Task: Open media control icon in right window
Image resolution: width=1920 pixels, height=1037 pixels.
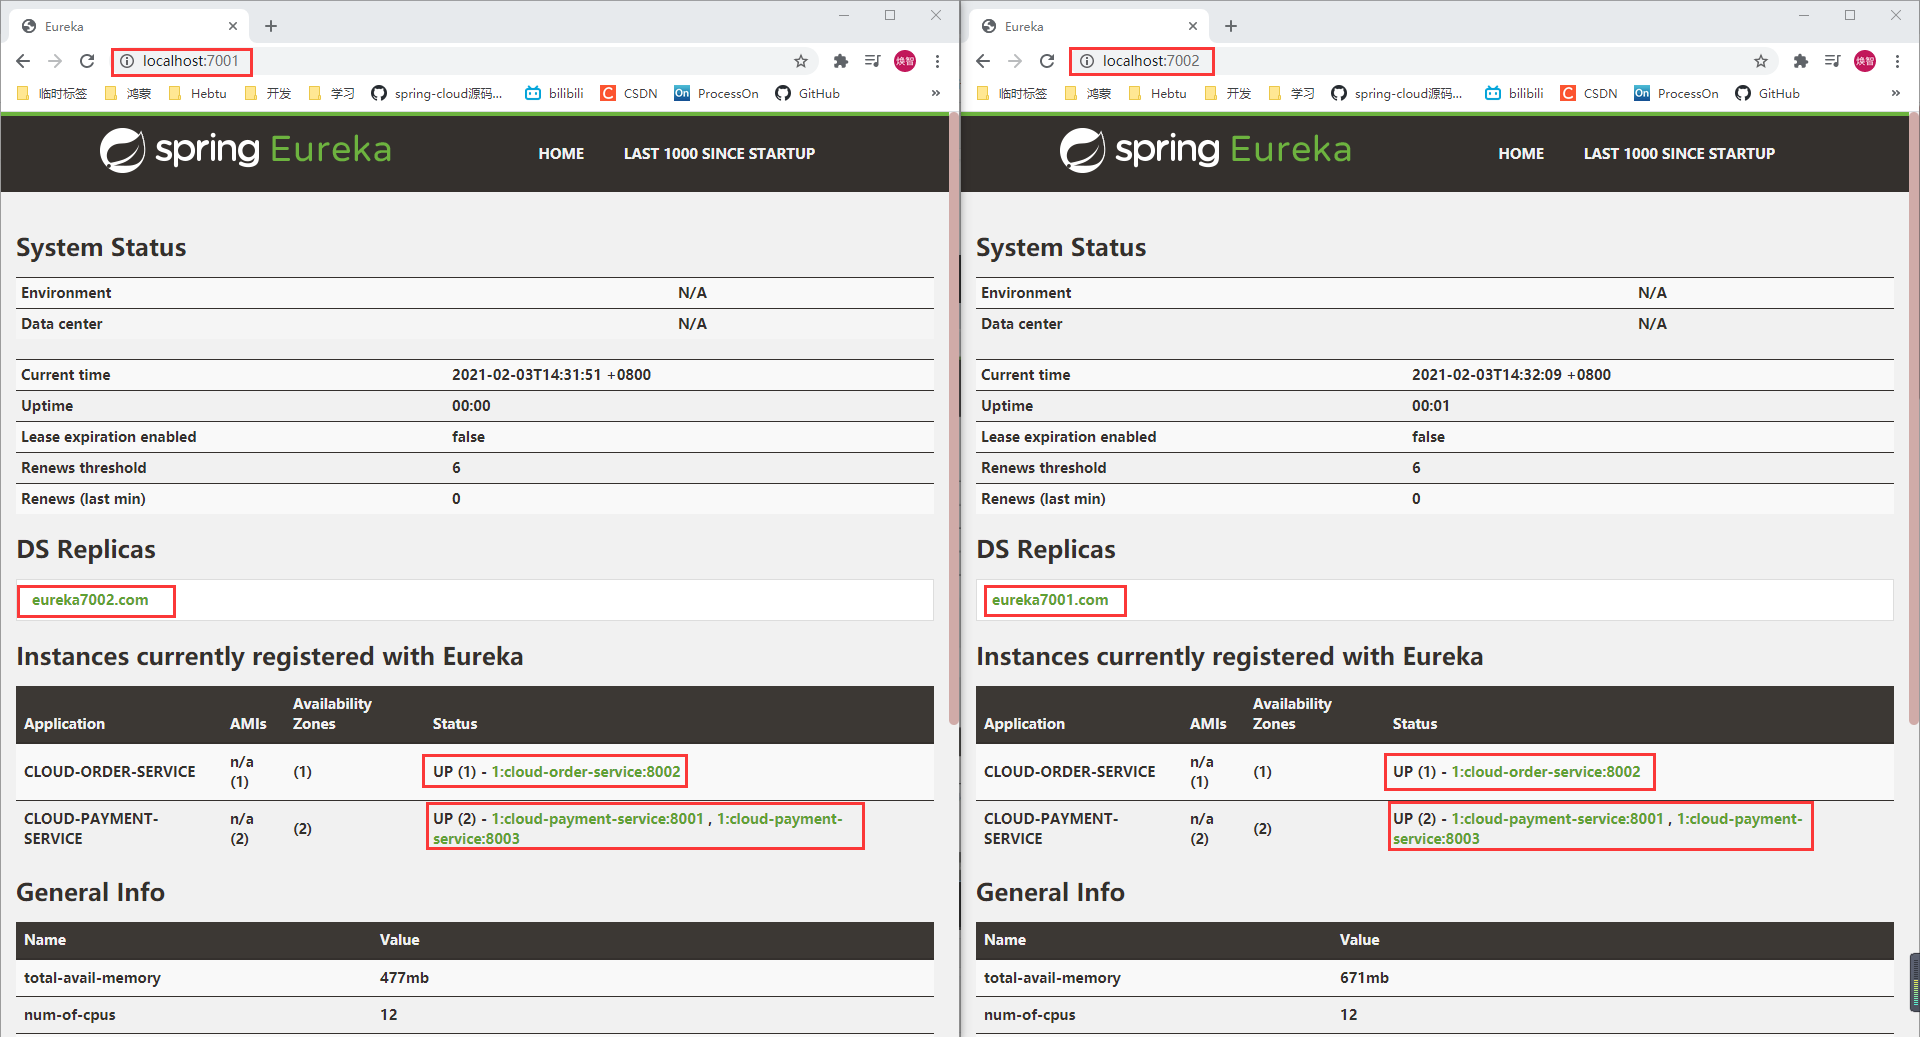Action: pos(1832,61)
